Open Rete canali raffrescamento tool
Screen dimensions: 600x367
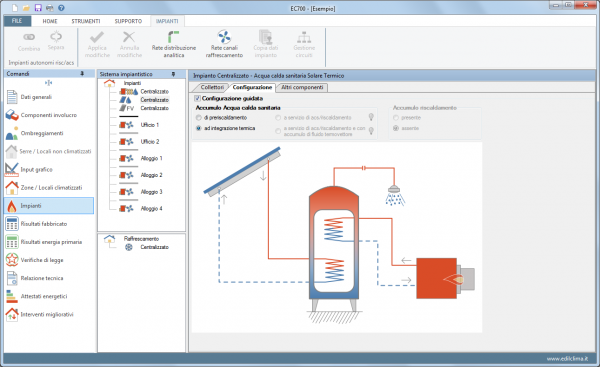pyautogui.click(x=224, y=44)
